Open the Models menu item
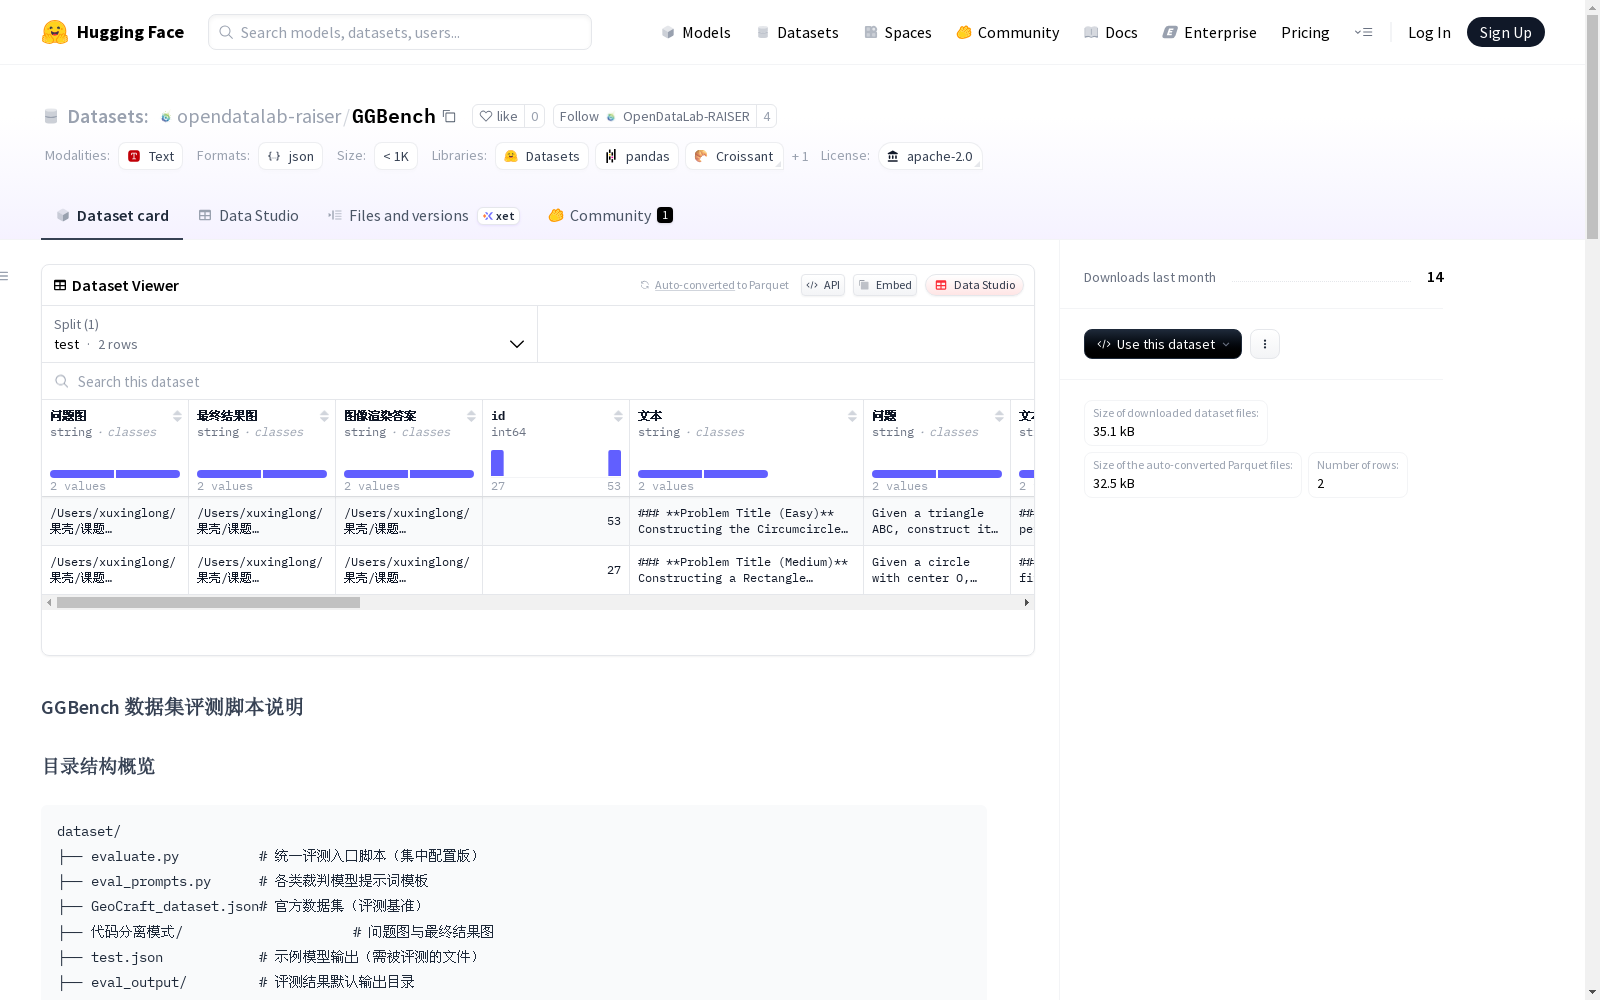 pos(696,32)
